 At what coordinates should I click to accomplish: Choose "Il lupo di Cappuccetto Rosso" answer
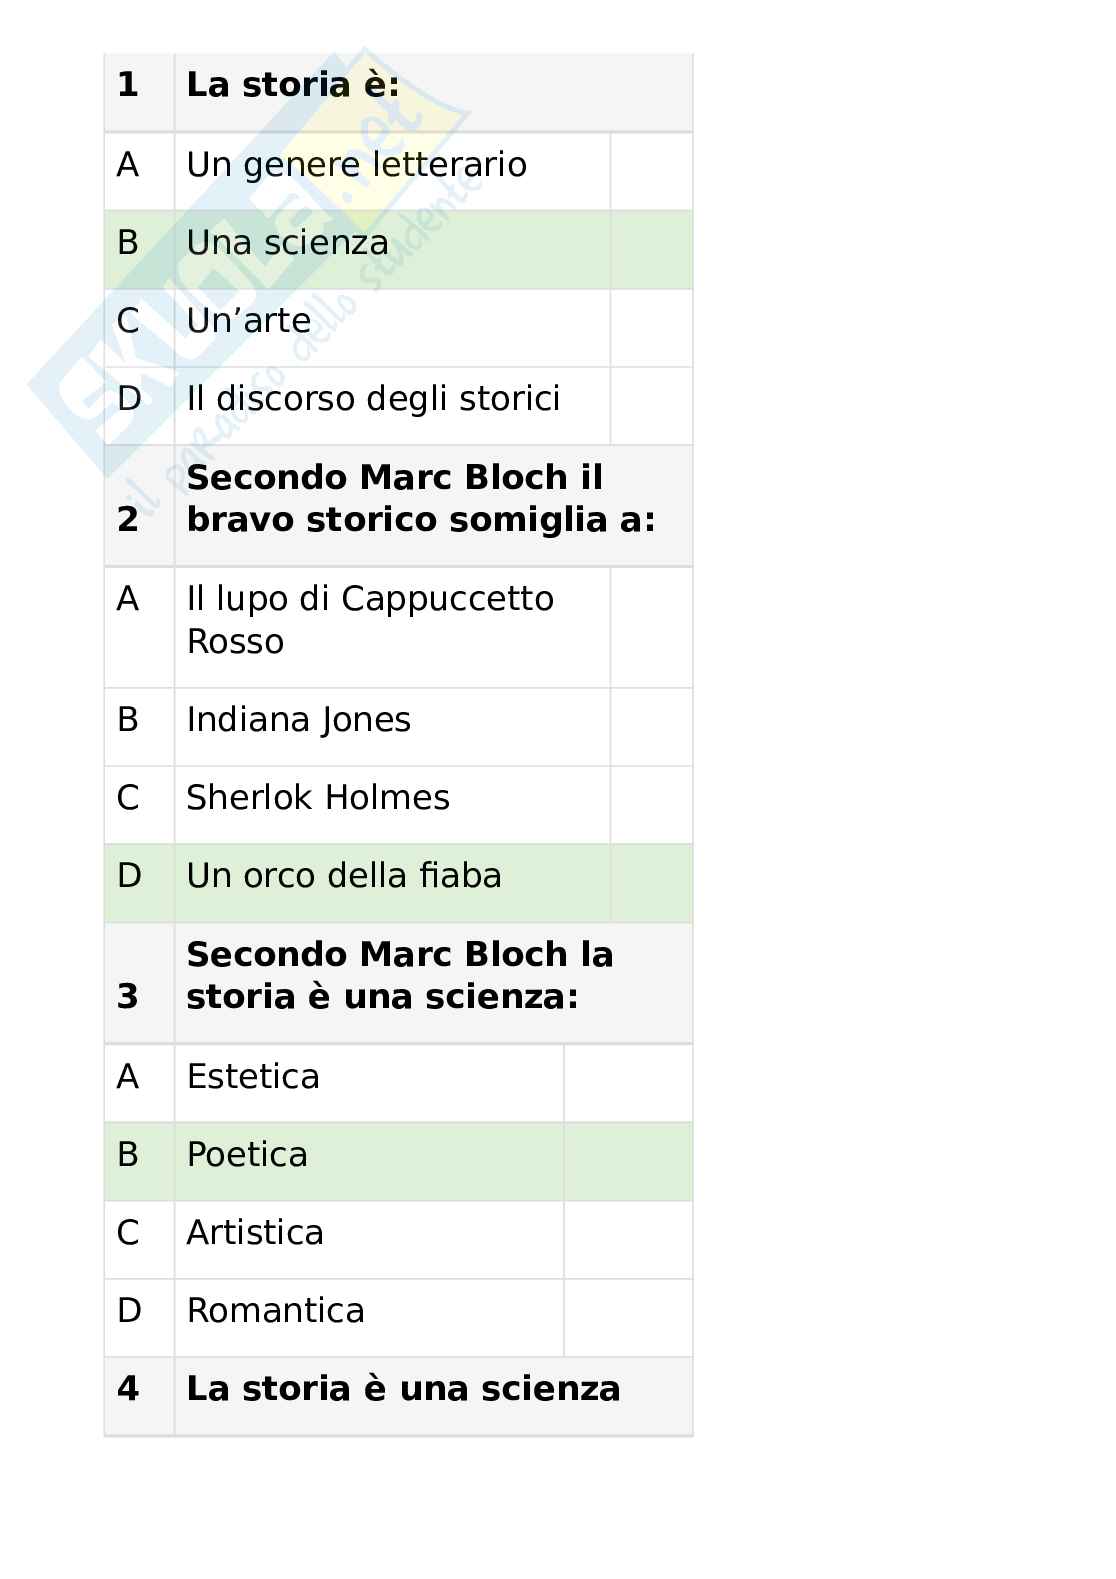pos(370,620)
